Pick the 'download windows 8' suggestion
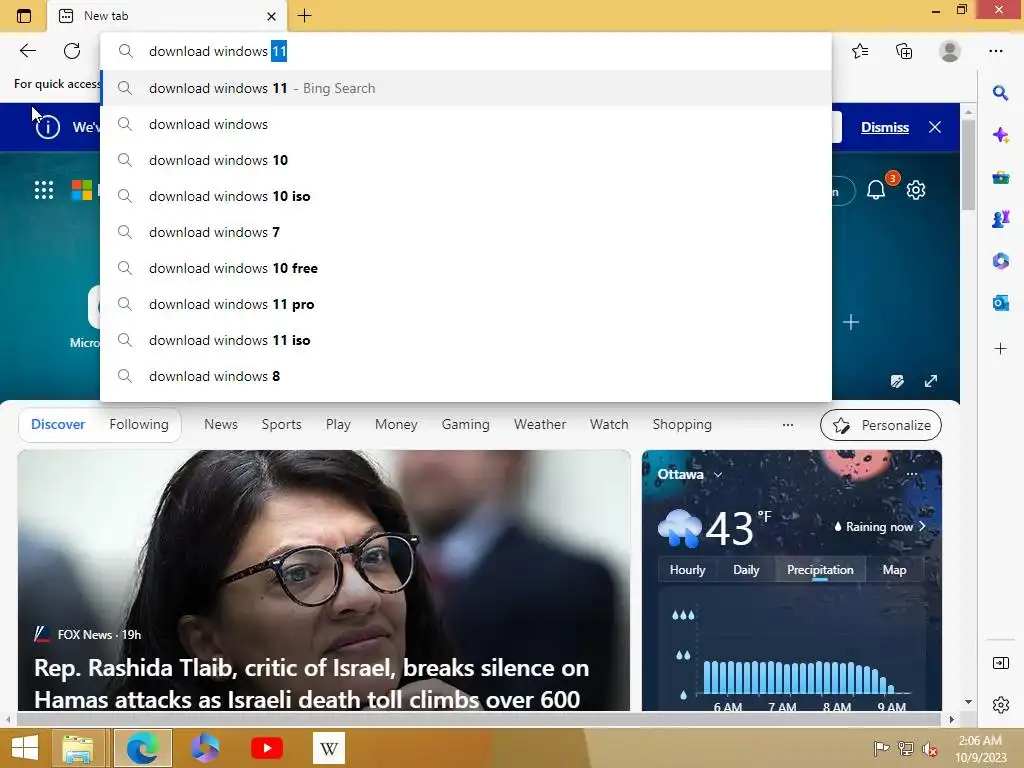 [x=466, y=376]
